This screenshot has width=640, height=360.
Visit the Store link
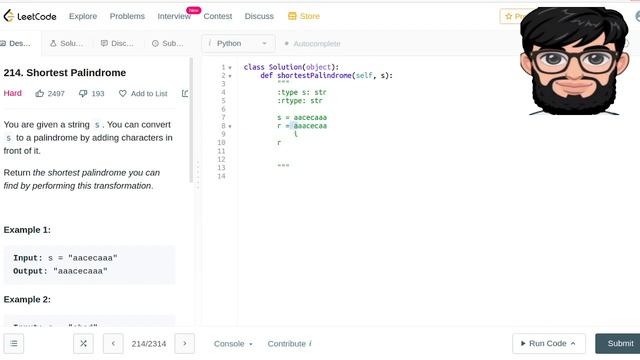point(310,16)
